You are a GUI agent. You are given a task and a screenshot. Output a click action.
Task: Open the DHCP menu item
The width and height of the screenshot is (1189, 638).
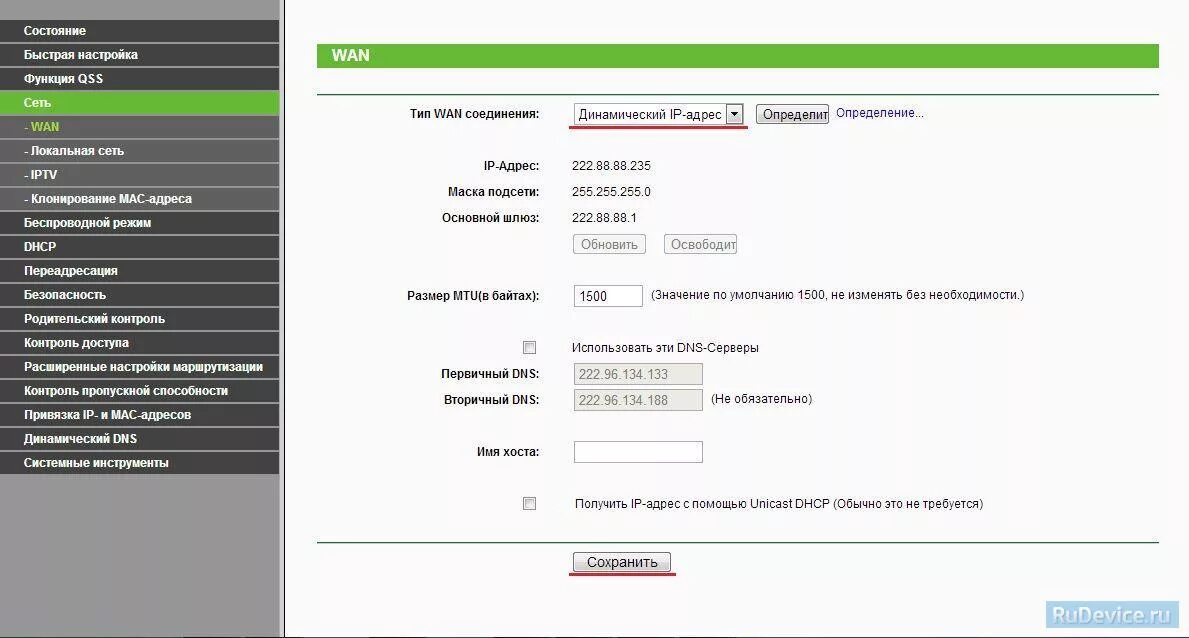(x=140, y=247)
